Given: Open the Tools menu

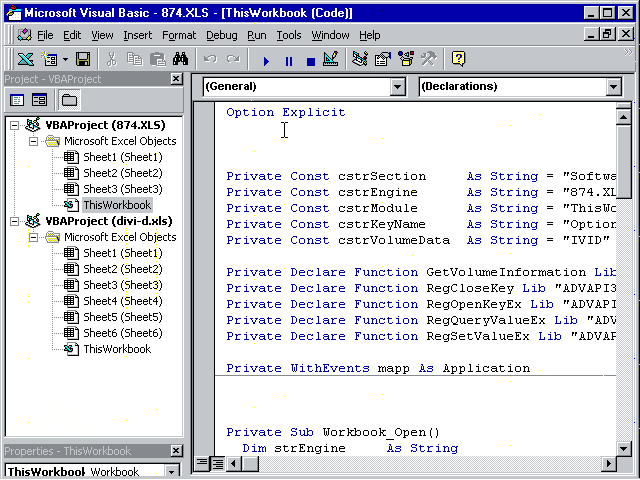Looking at the screenshot, I should (x=289, y=36).
